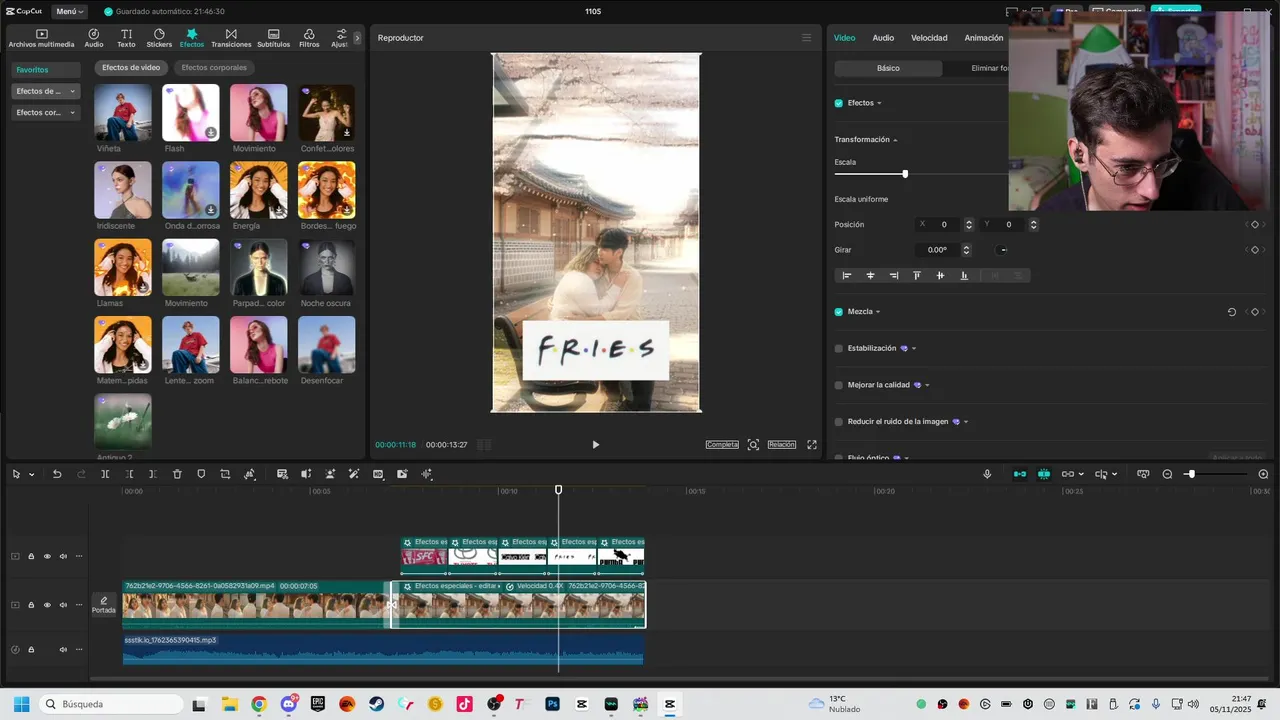Zoom out the timeline
The image size is (1280, 720).
1167,474
